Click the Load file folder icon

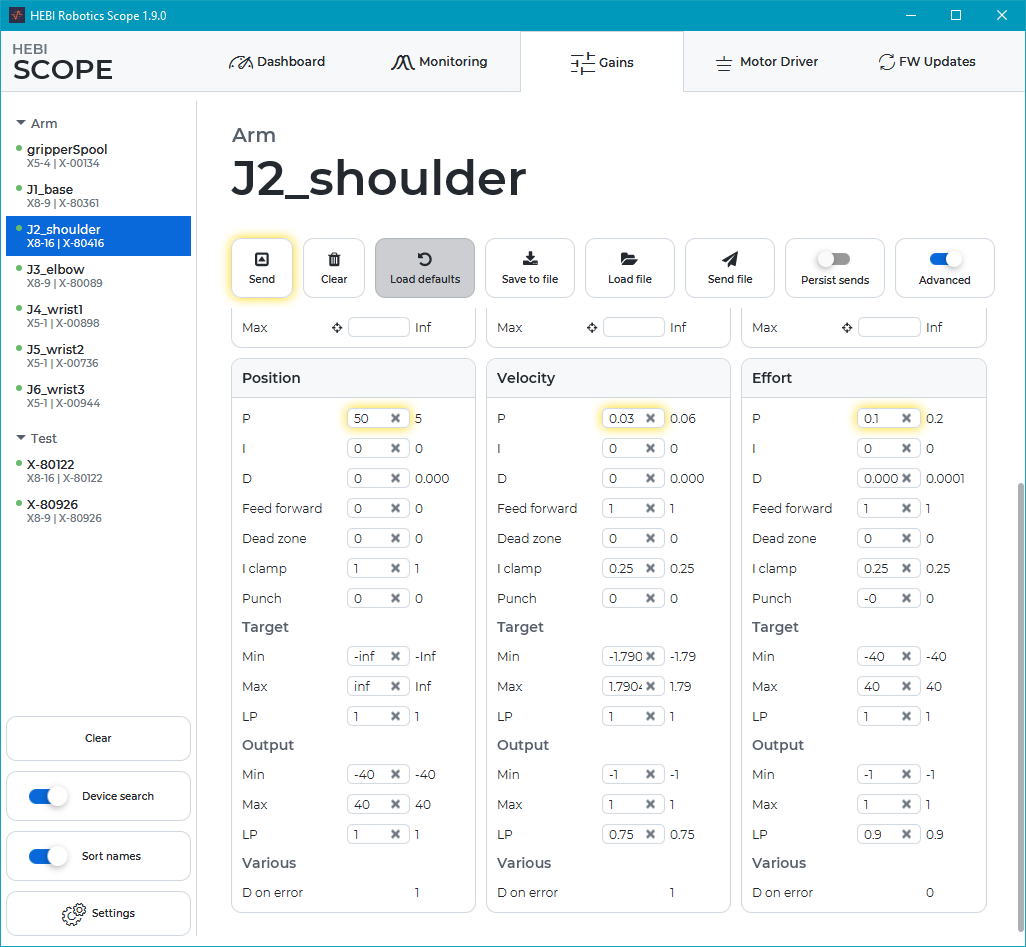pyautogui.click(x=629, y=259)
